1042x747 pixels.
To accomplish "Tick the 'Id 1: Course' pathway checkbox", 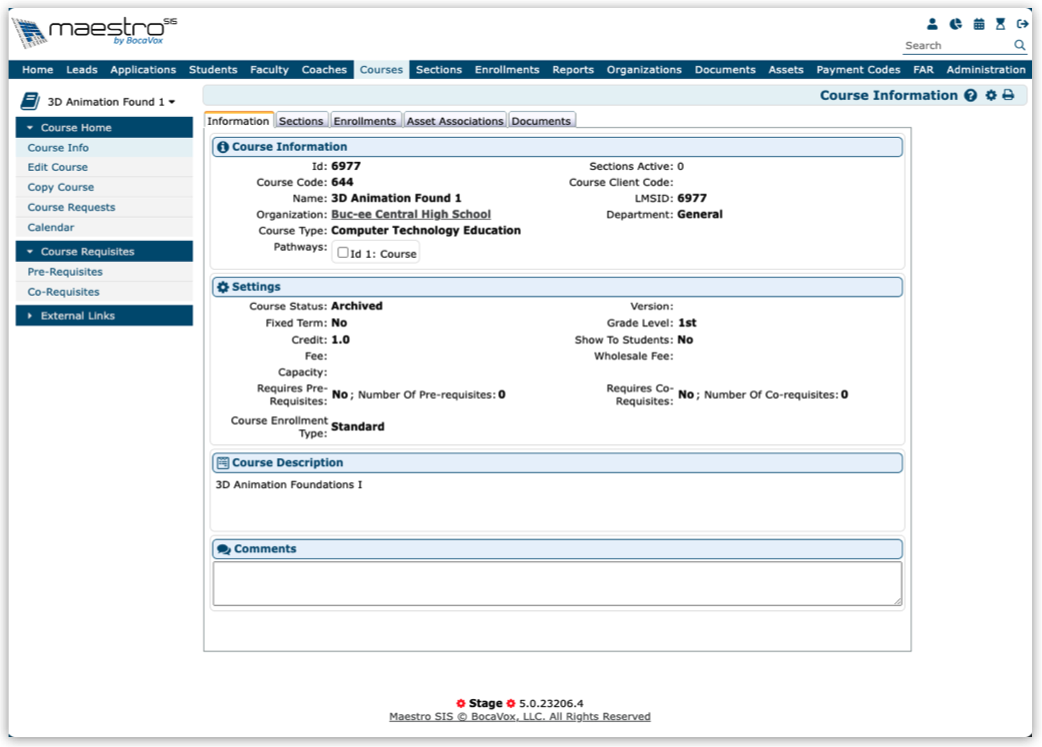I will (x=343, y=253).
